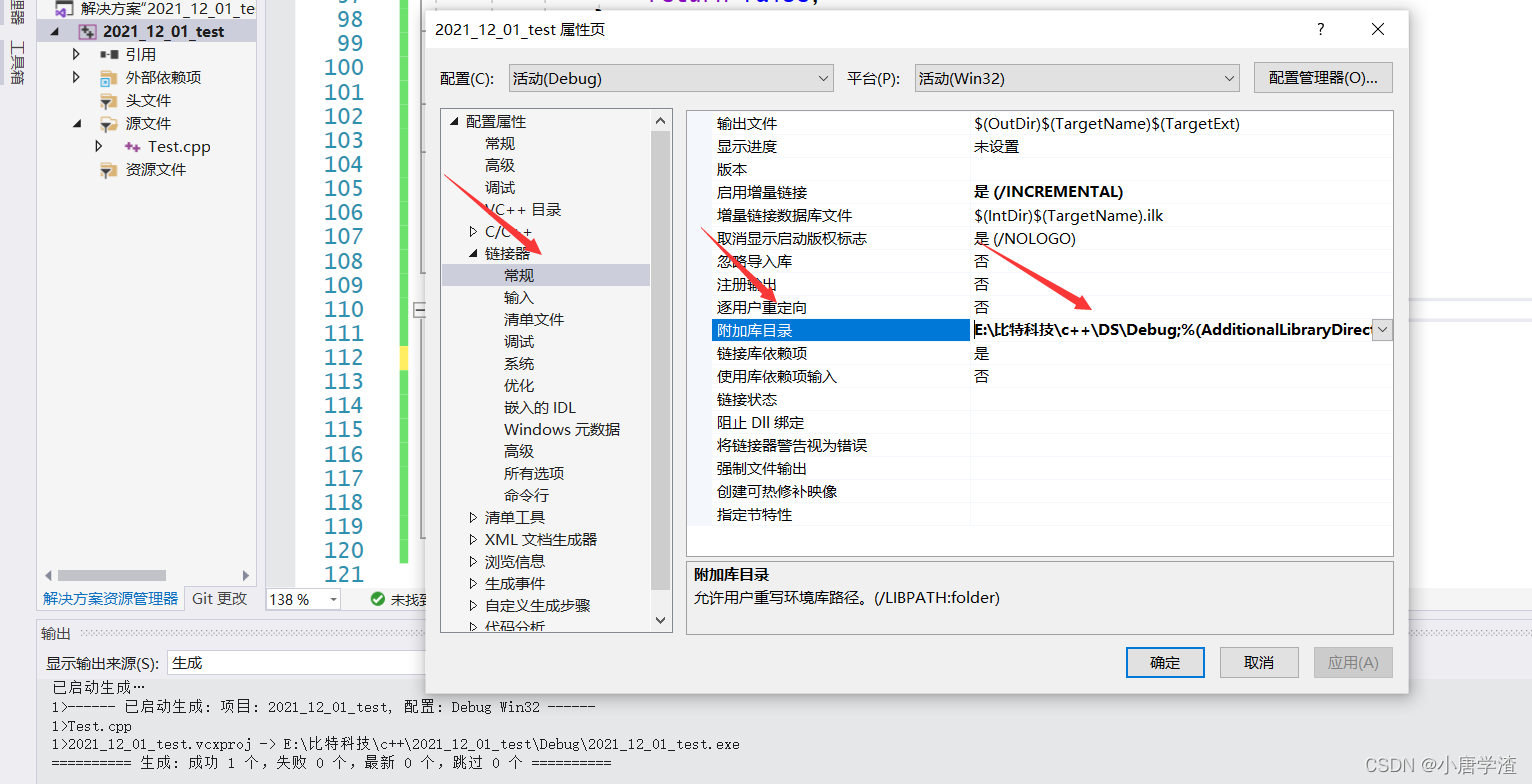Image resolution: width=1532 pixels, height=784 pixels.
Task: Expand the 自定义生成步骤 tree node
Action: [x=473, y=605]
